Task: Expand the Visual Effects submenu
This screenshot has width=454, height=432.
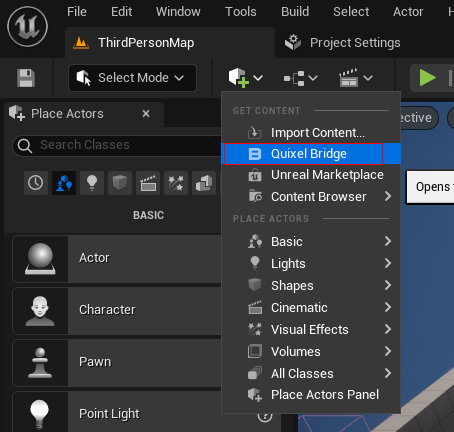Action: (x=311, y=329)
